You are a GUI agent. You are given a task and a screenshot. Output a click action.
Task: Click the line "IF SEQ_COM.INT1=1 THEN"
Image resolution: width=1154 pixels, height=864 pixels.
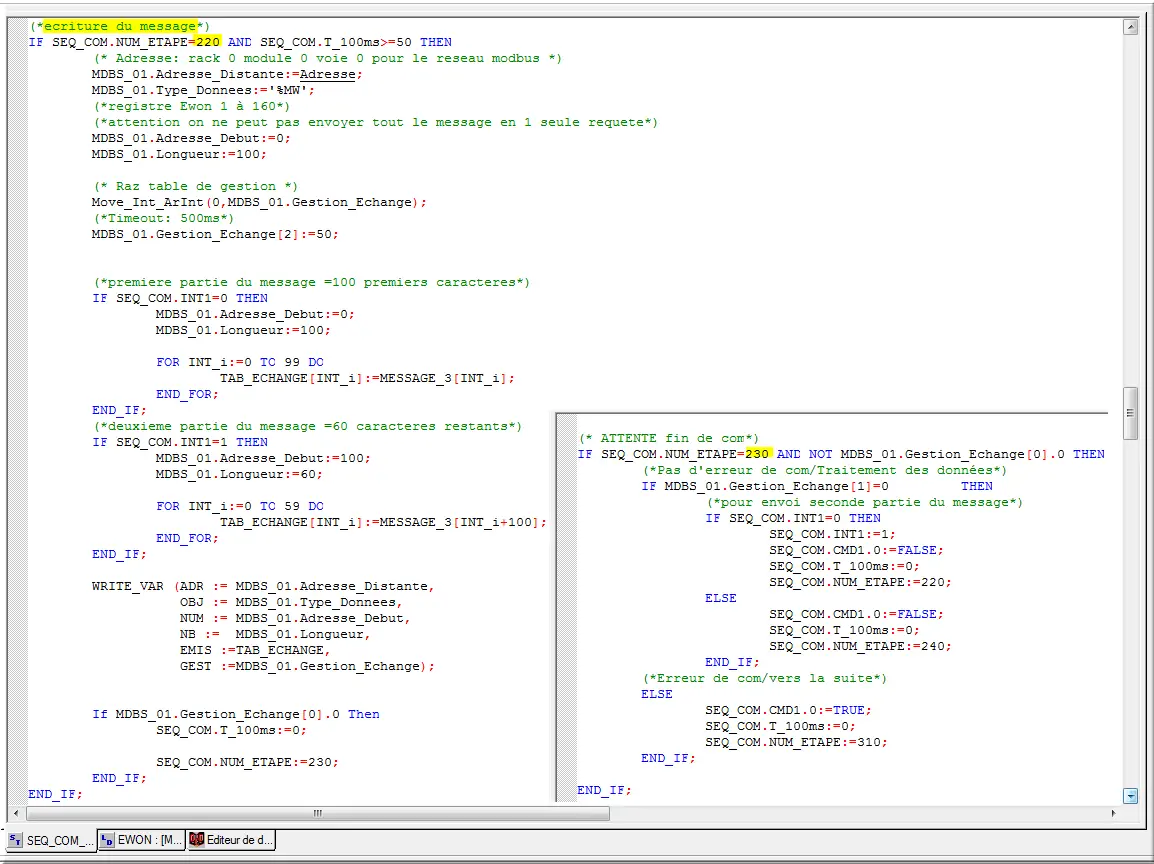coord(180,442)
